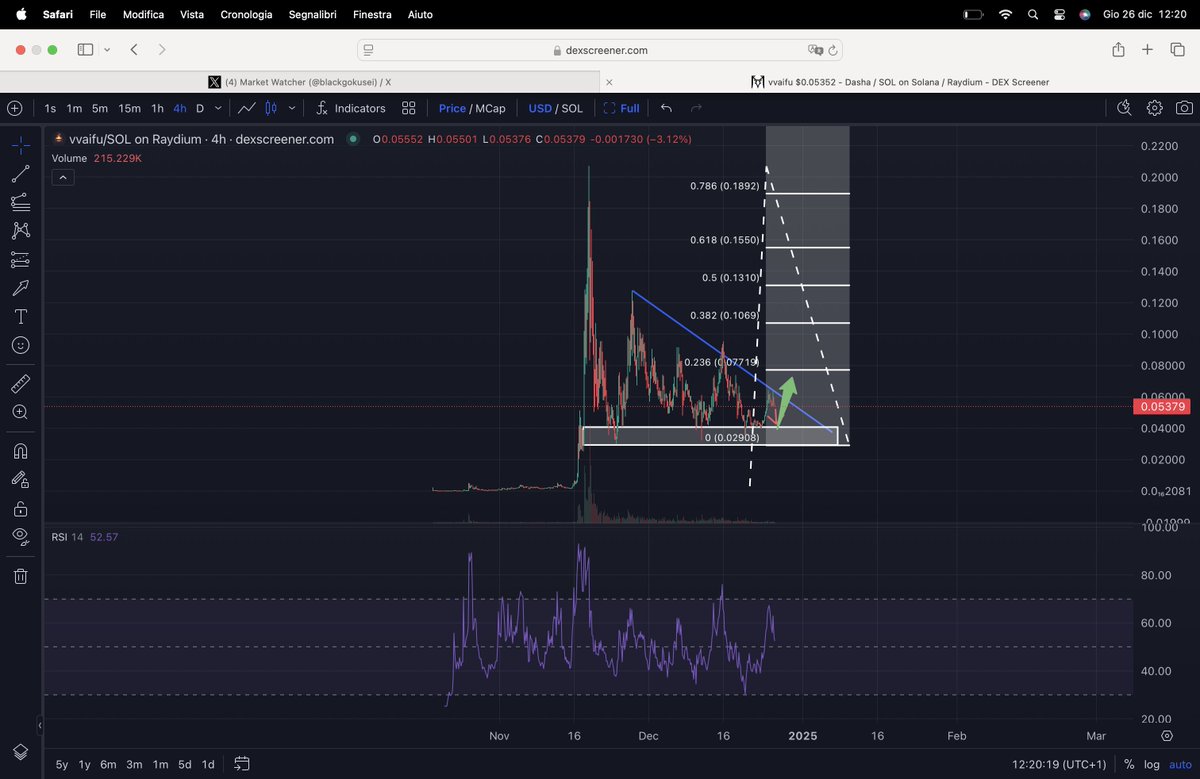
Task: Select the brush drawing tool
Action: [20, 288]
